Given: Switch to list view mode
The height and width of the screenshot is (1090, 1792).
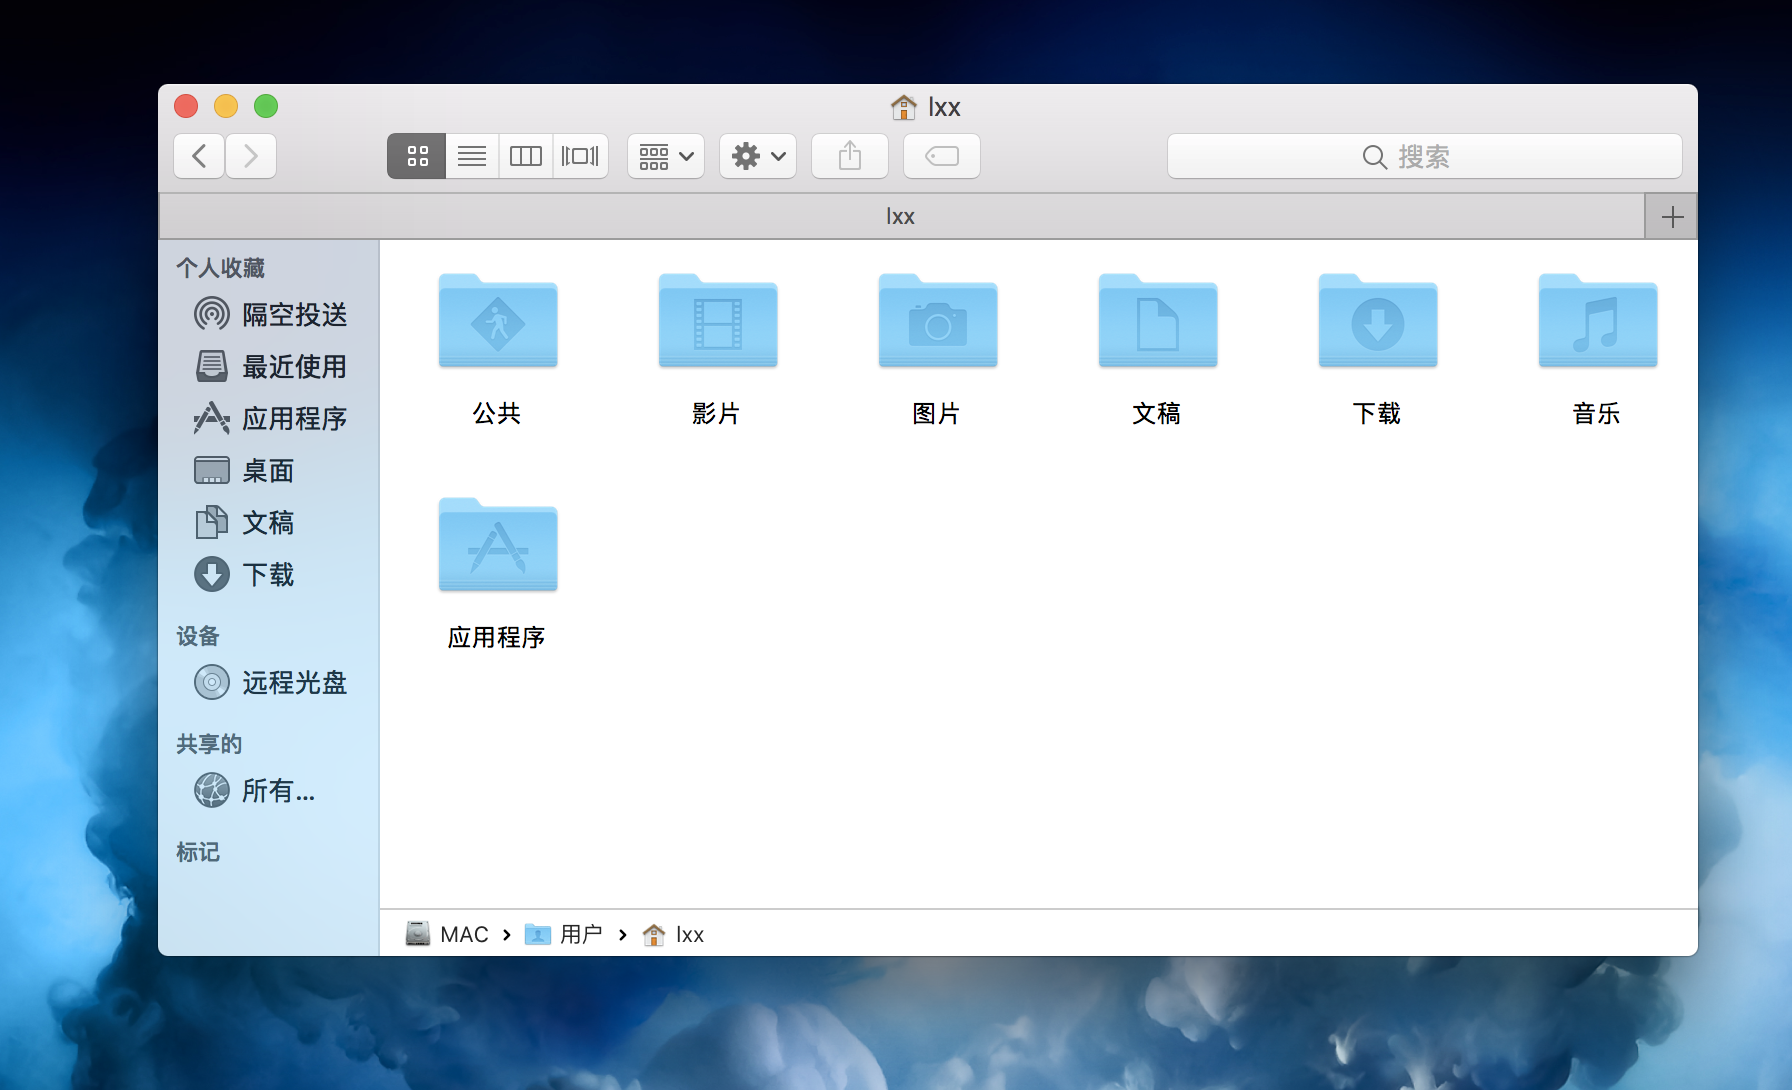Looking at the screenshot, I should coord(472,156).
